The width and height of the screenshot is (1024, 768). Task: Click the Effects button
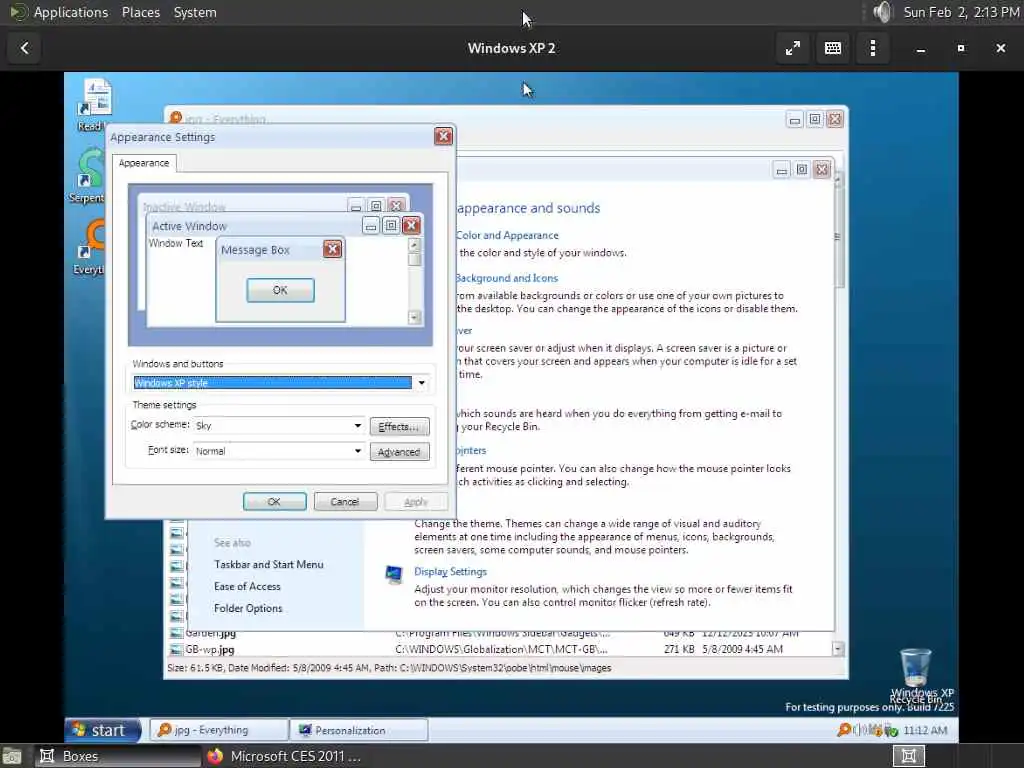[x=399, y=426]
